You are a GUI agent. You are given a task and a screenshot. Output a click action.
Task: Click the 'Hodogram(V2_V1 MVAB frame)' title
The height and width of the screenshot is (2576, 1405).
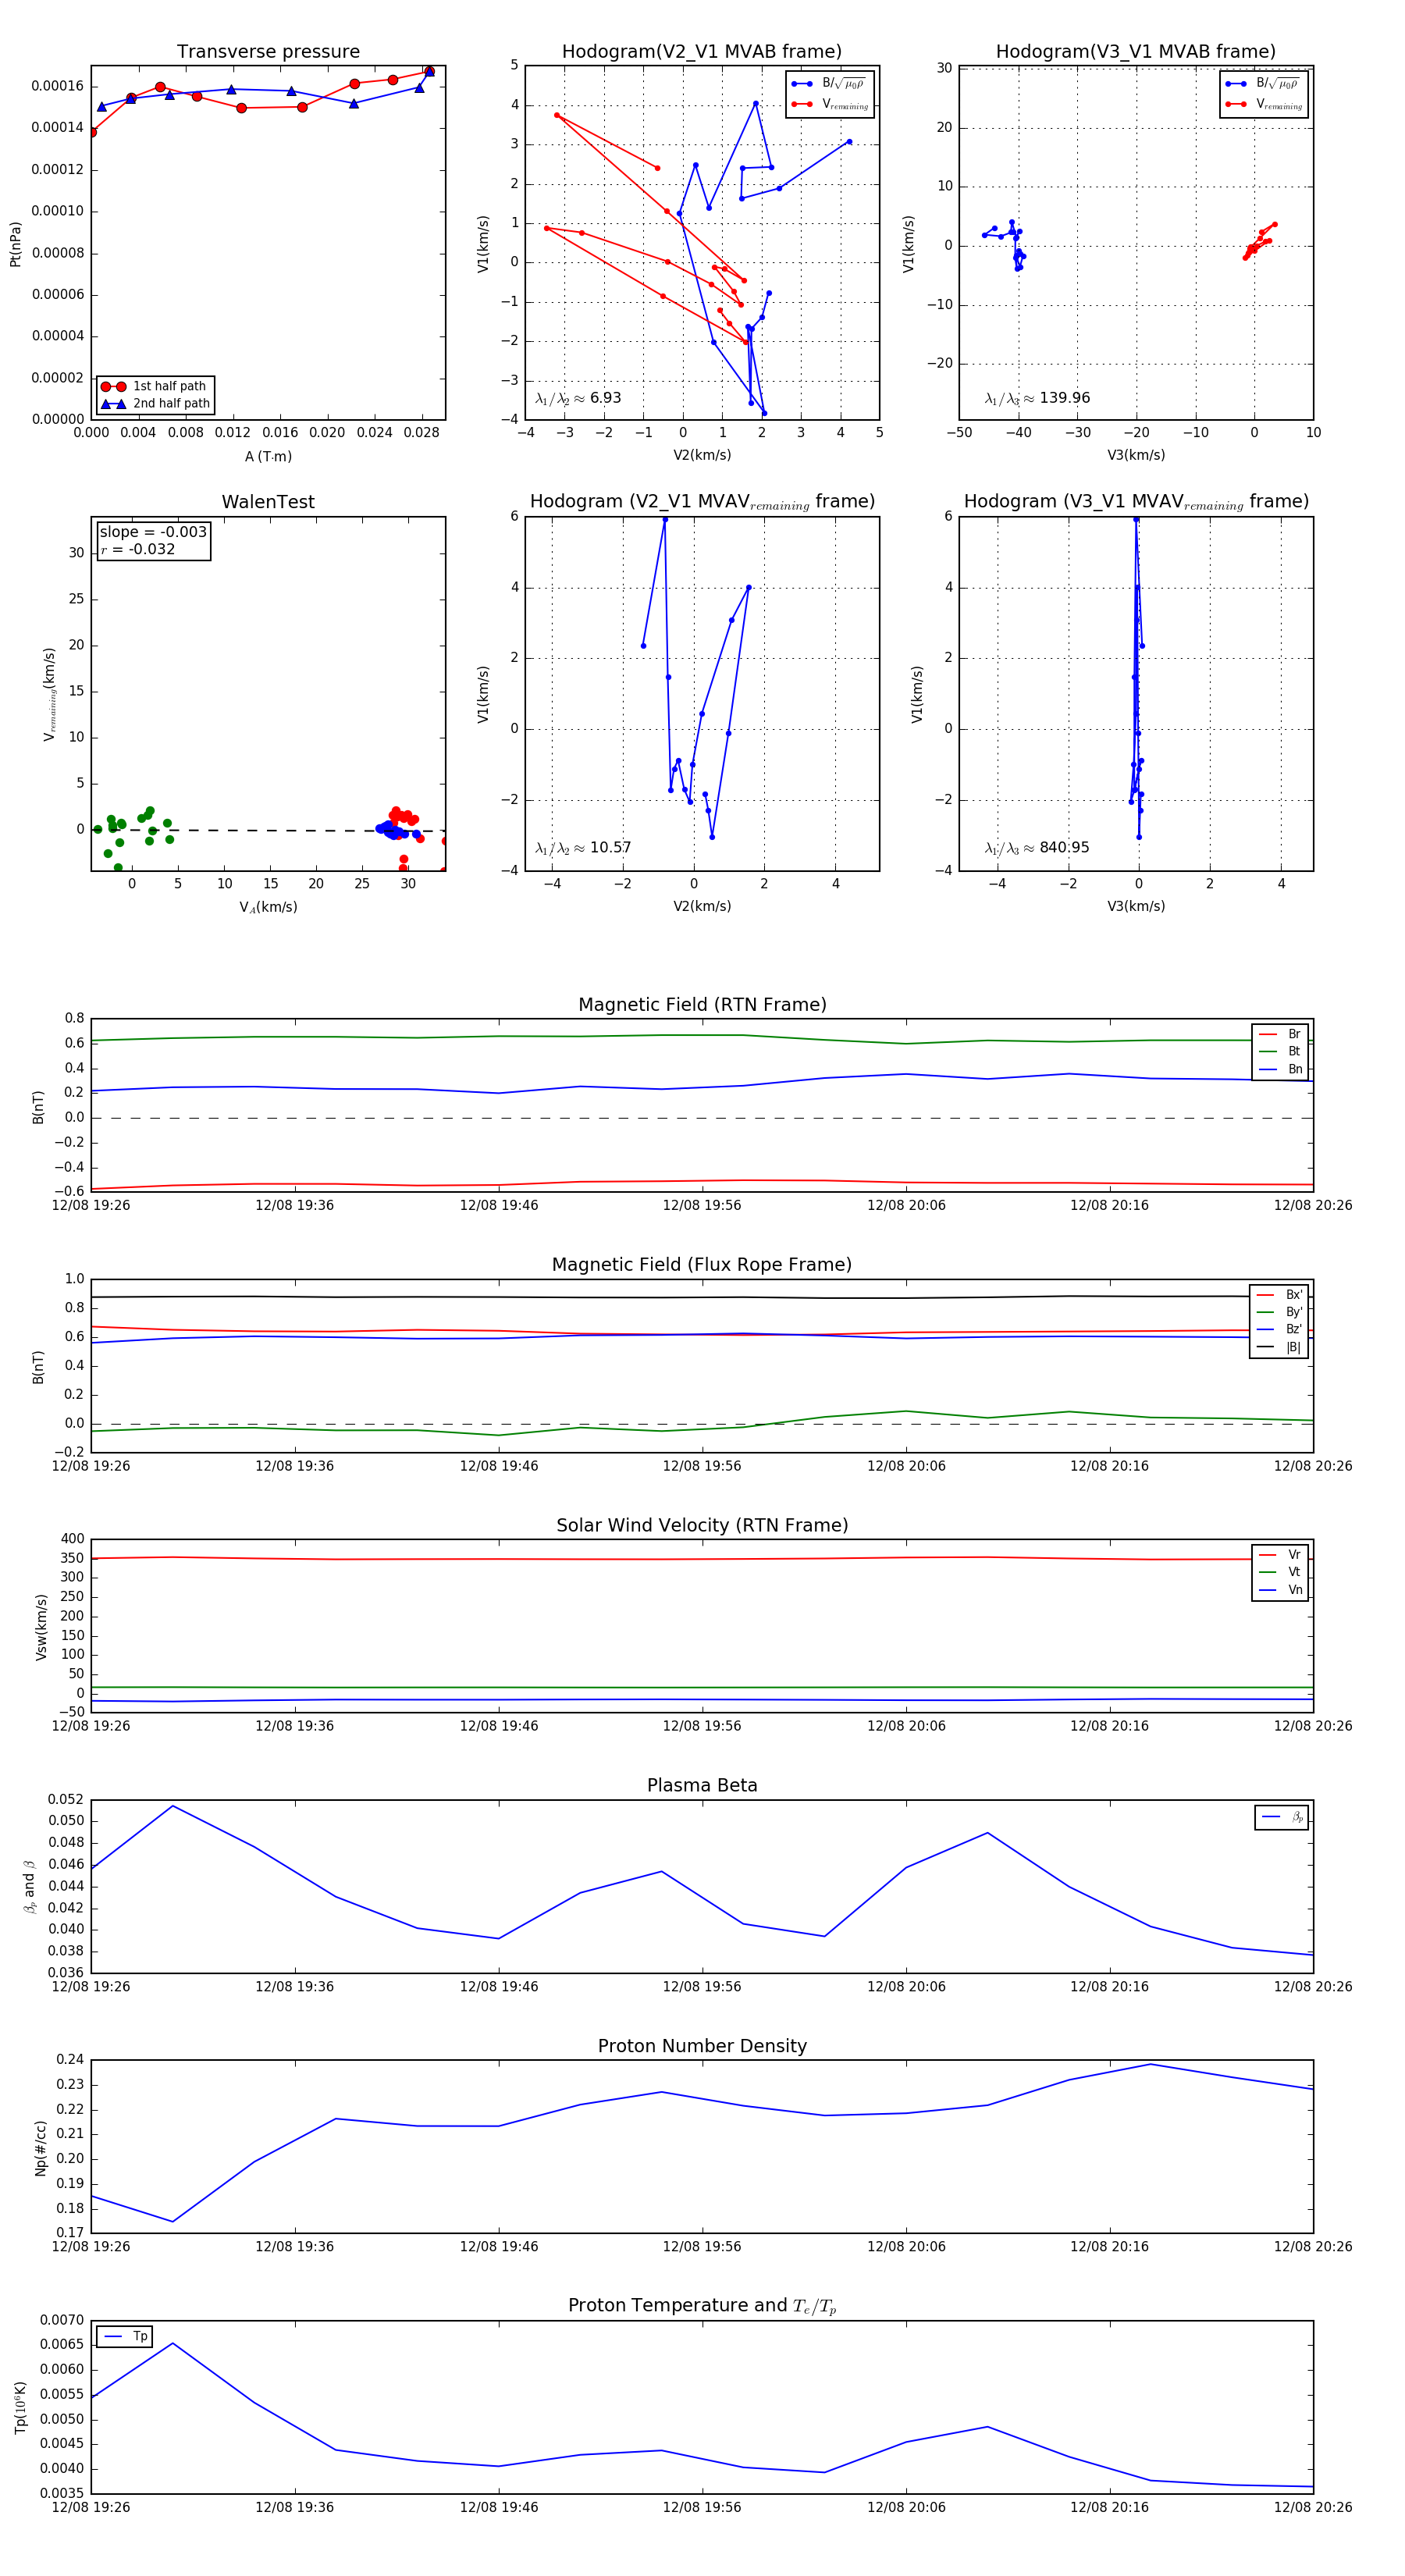[x=702, y=52]
